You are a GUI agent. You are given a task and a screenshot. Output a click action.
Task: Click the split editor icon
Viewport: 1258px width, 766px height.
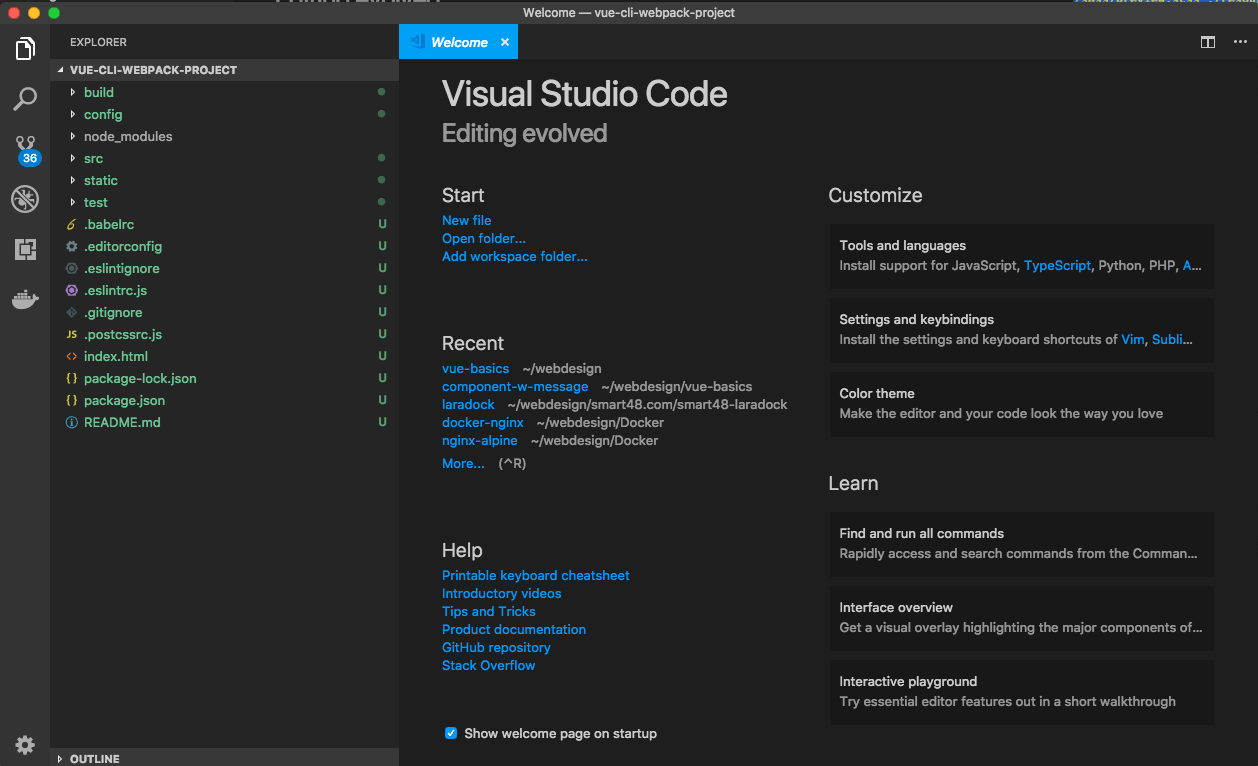(1208, 42)
